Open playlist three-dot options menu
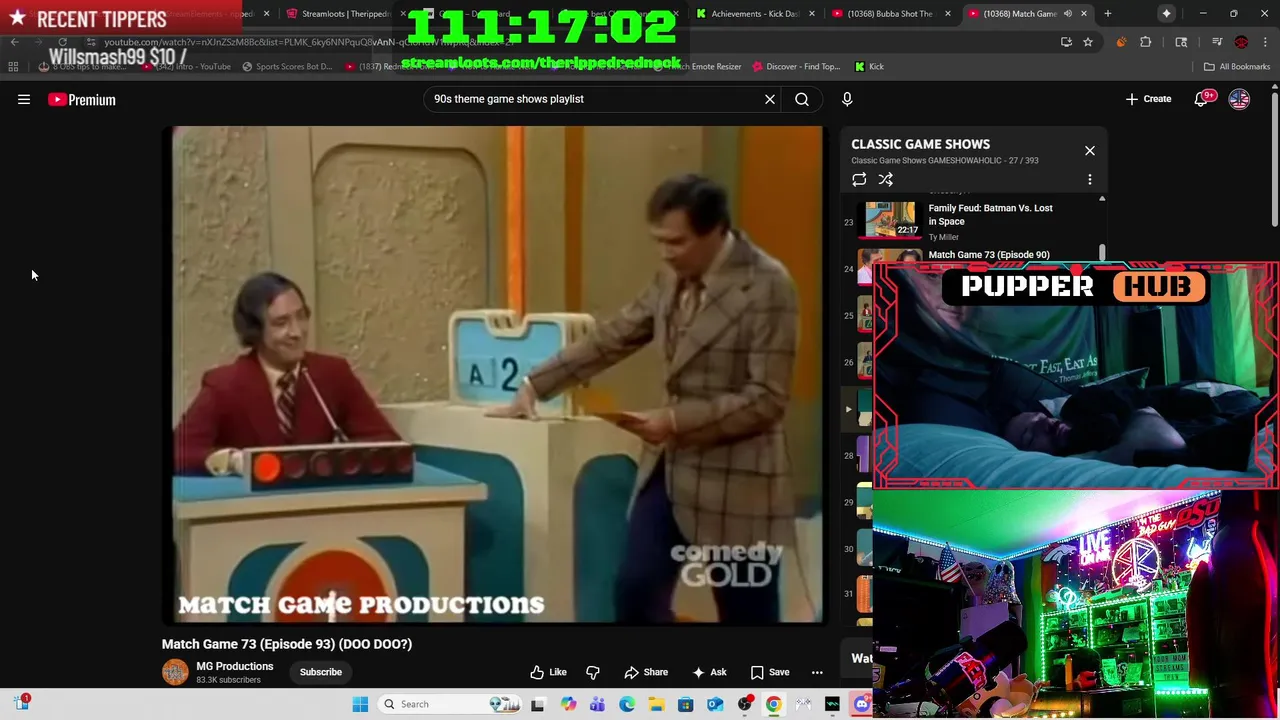This screenshot has width=1280, height=720. pos(1090,180)
